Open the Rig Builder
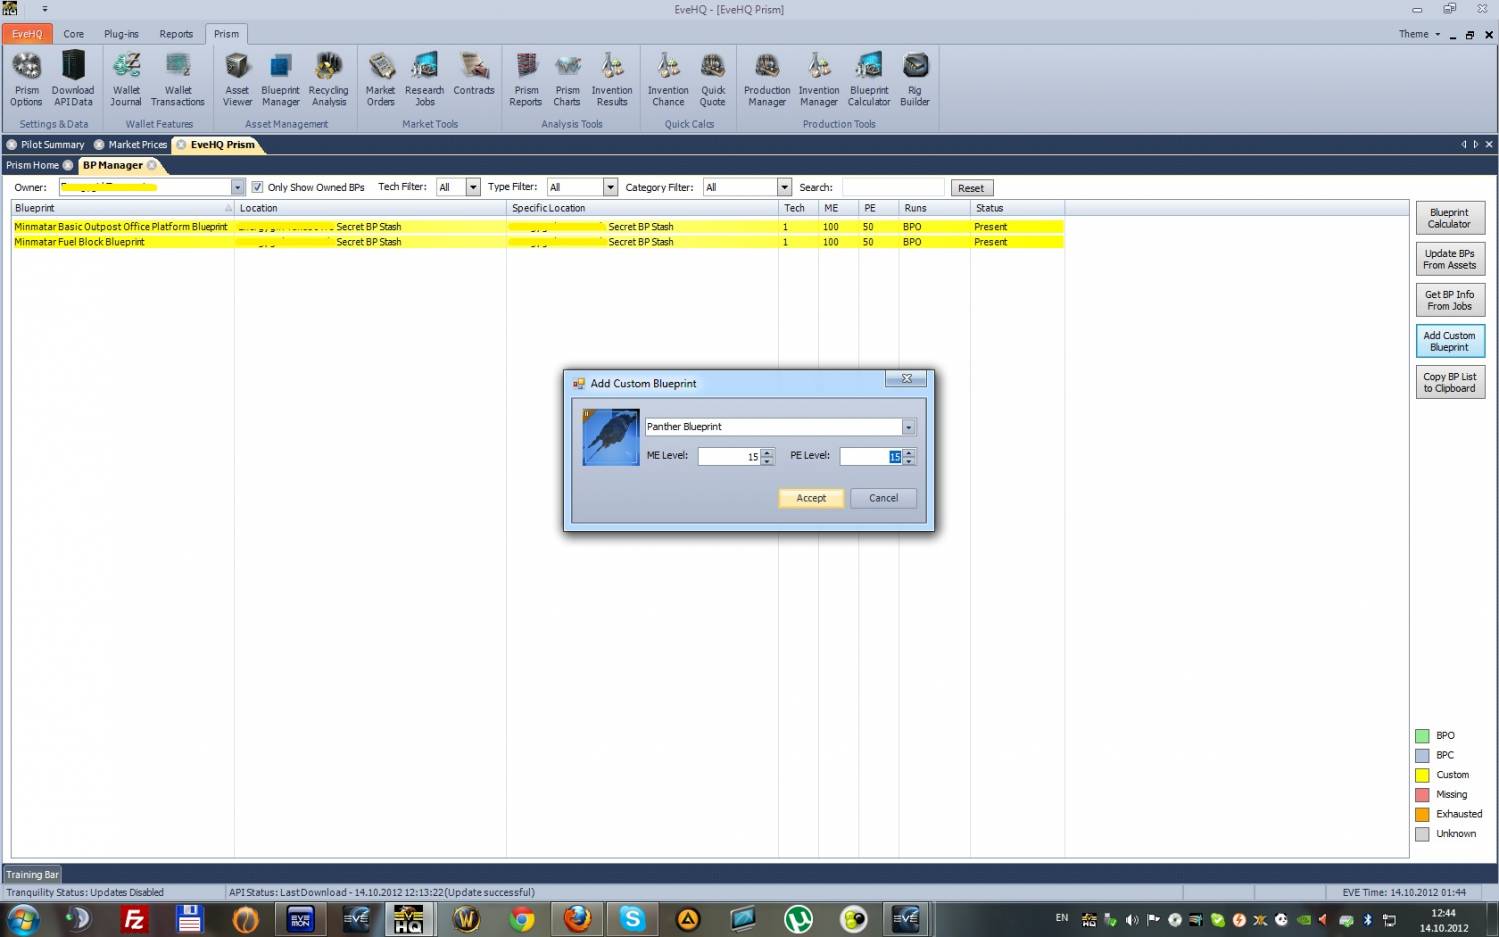 [915, 79]
